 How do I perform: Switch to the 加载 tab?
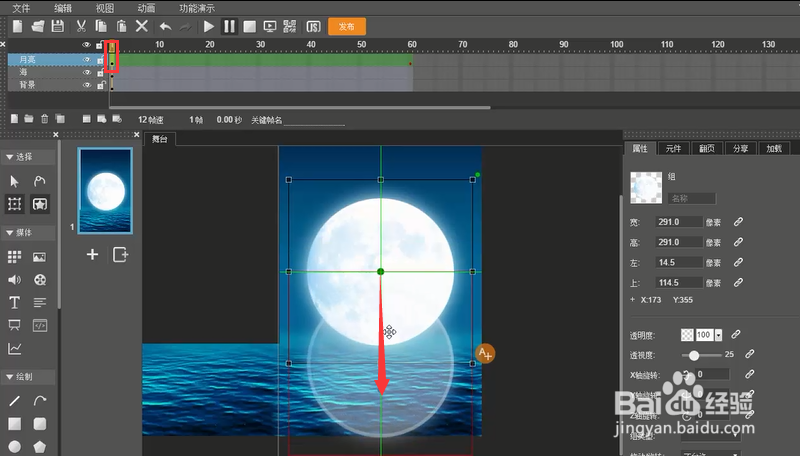tap(774, 148)
